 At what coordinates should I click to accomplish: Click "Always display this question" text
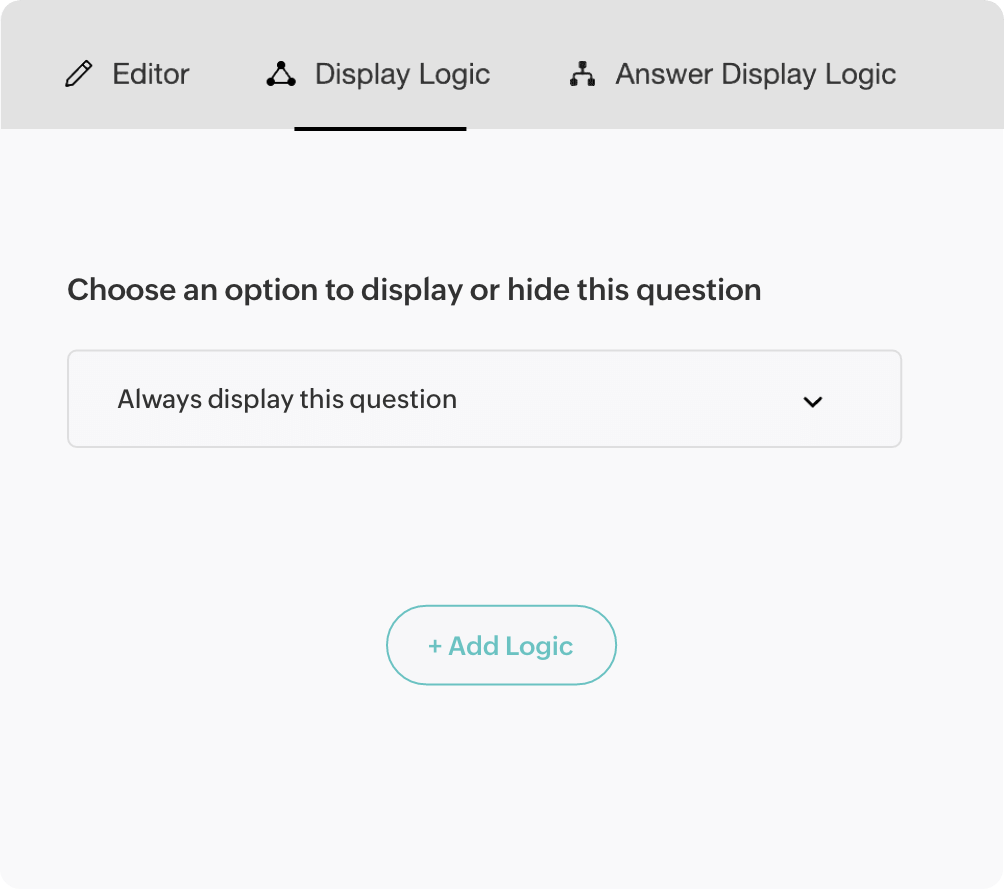(287, 399)
